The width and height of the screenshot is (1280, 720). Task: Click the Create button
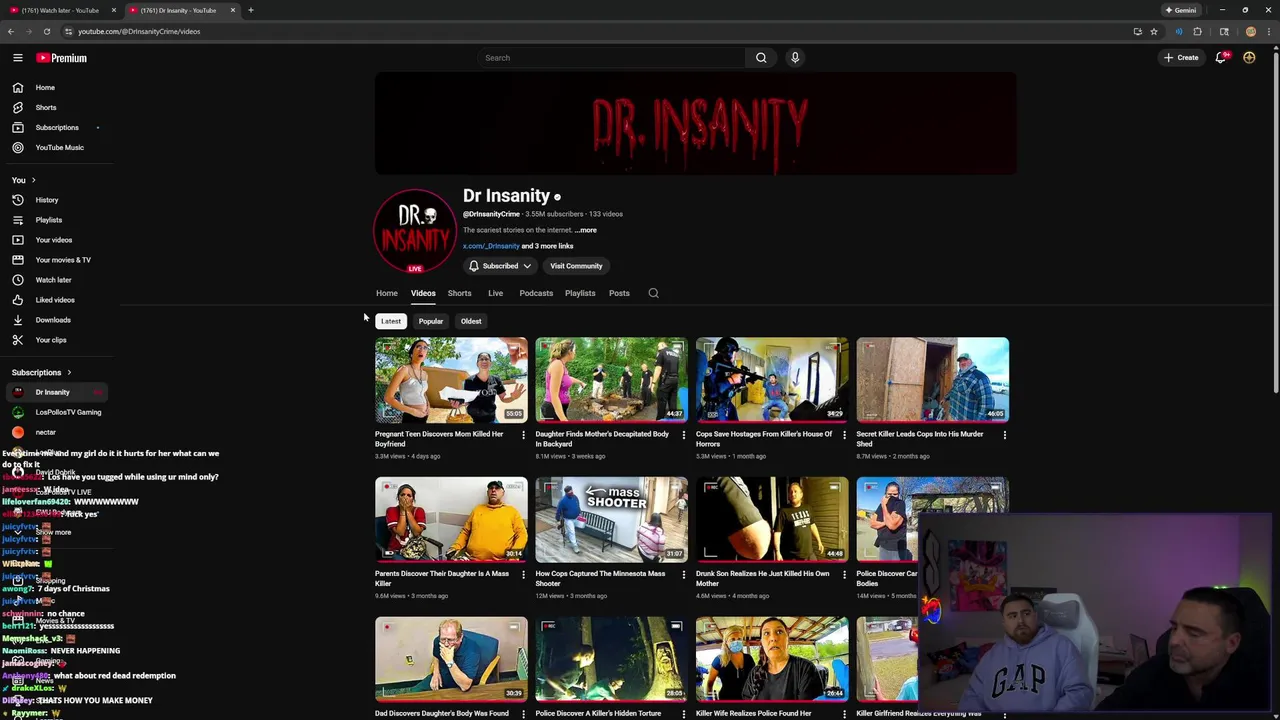coord(1181,58)
